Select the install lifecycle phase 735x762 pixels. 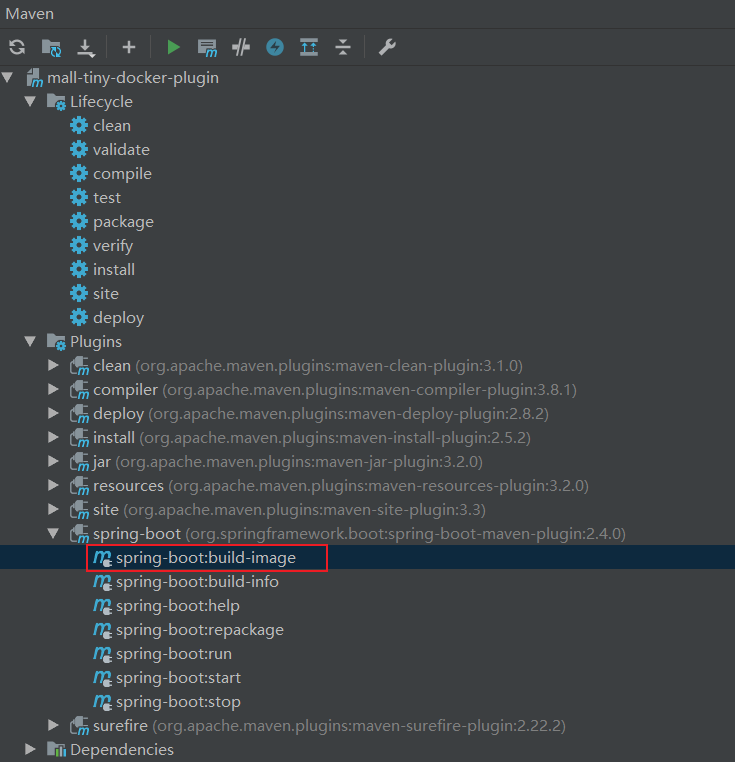[114, 269]
